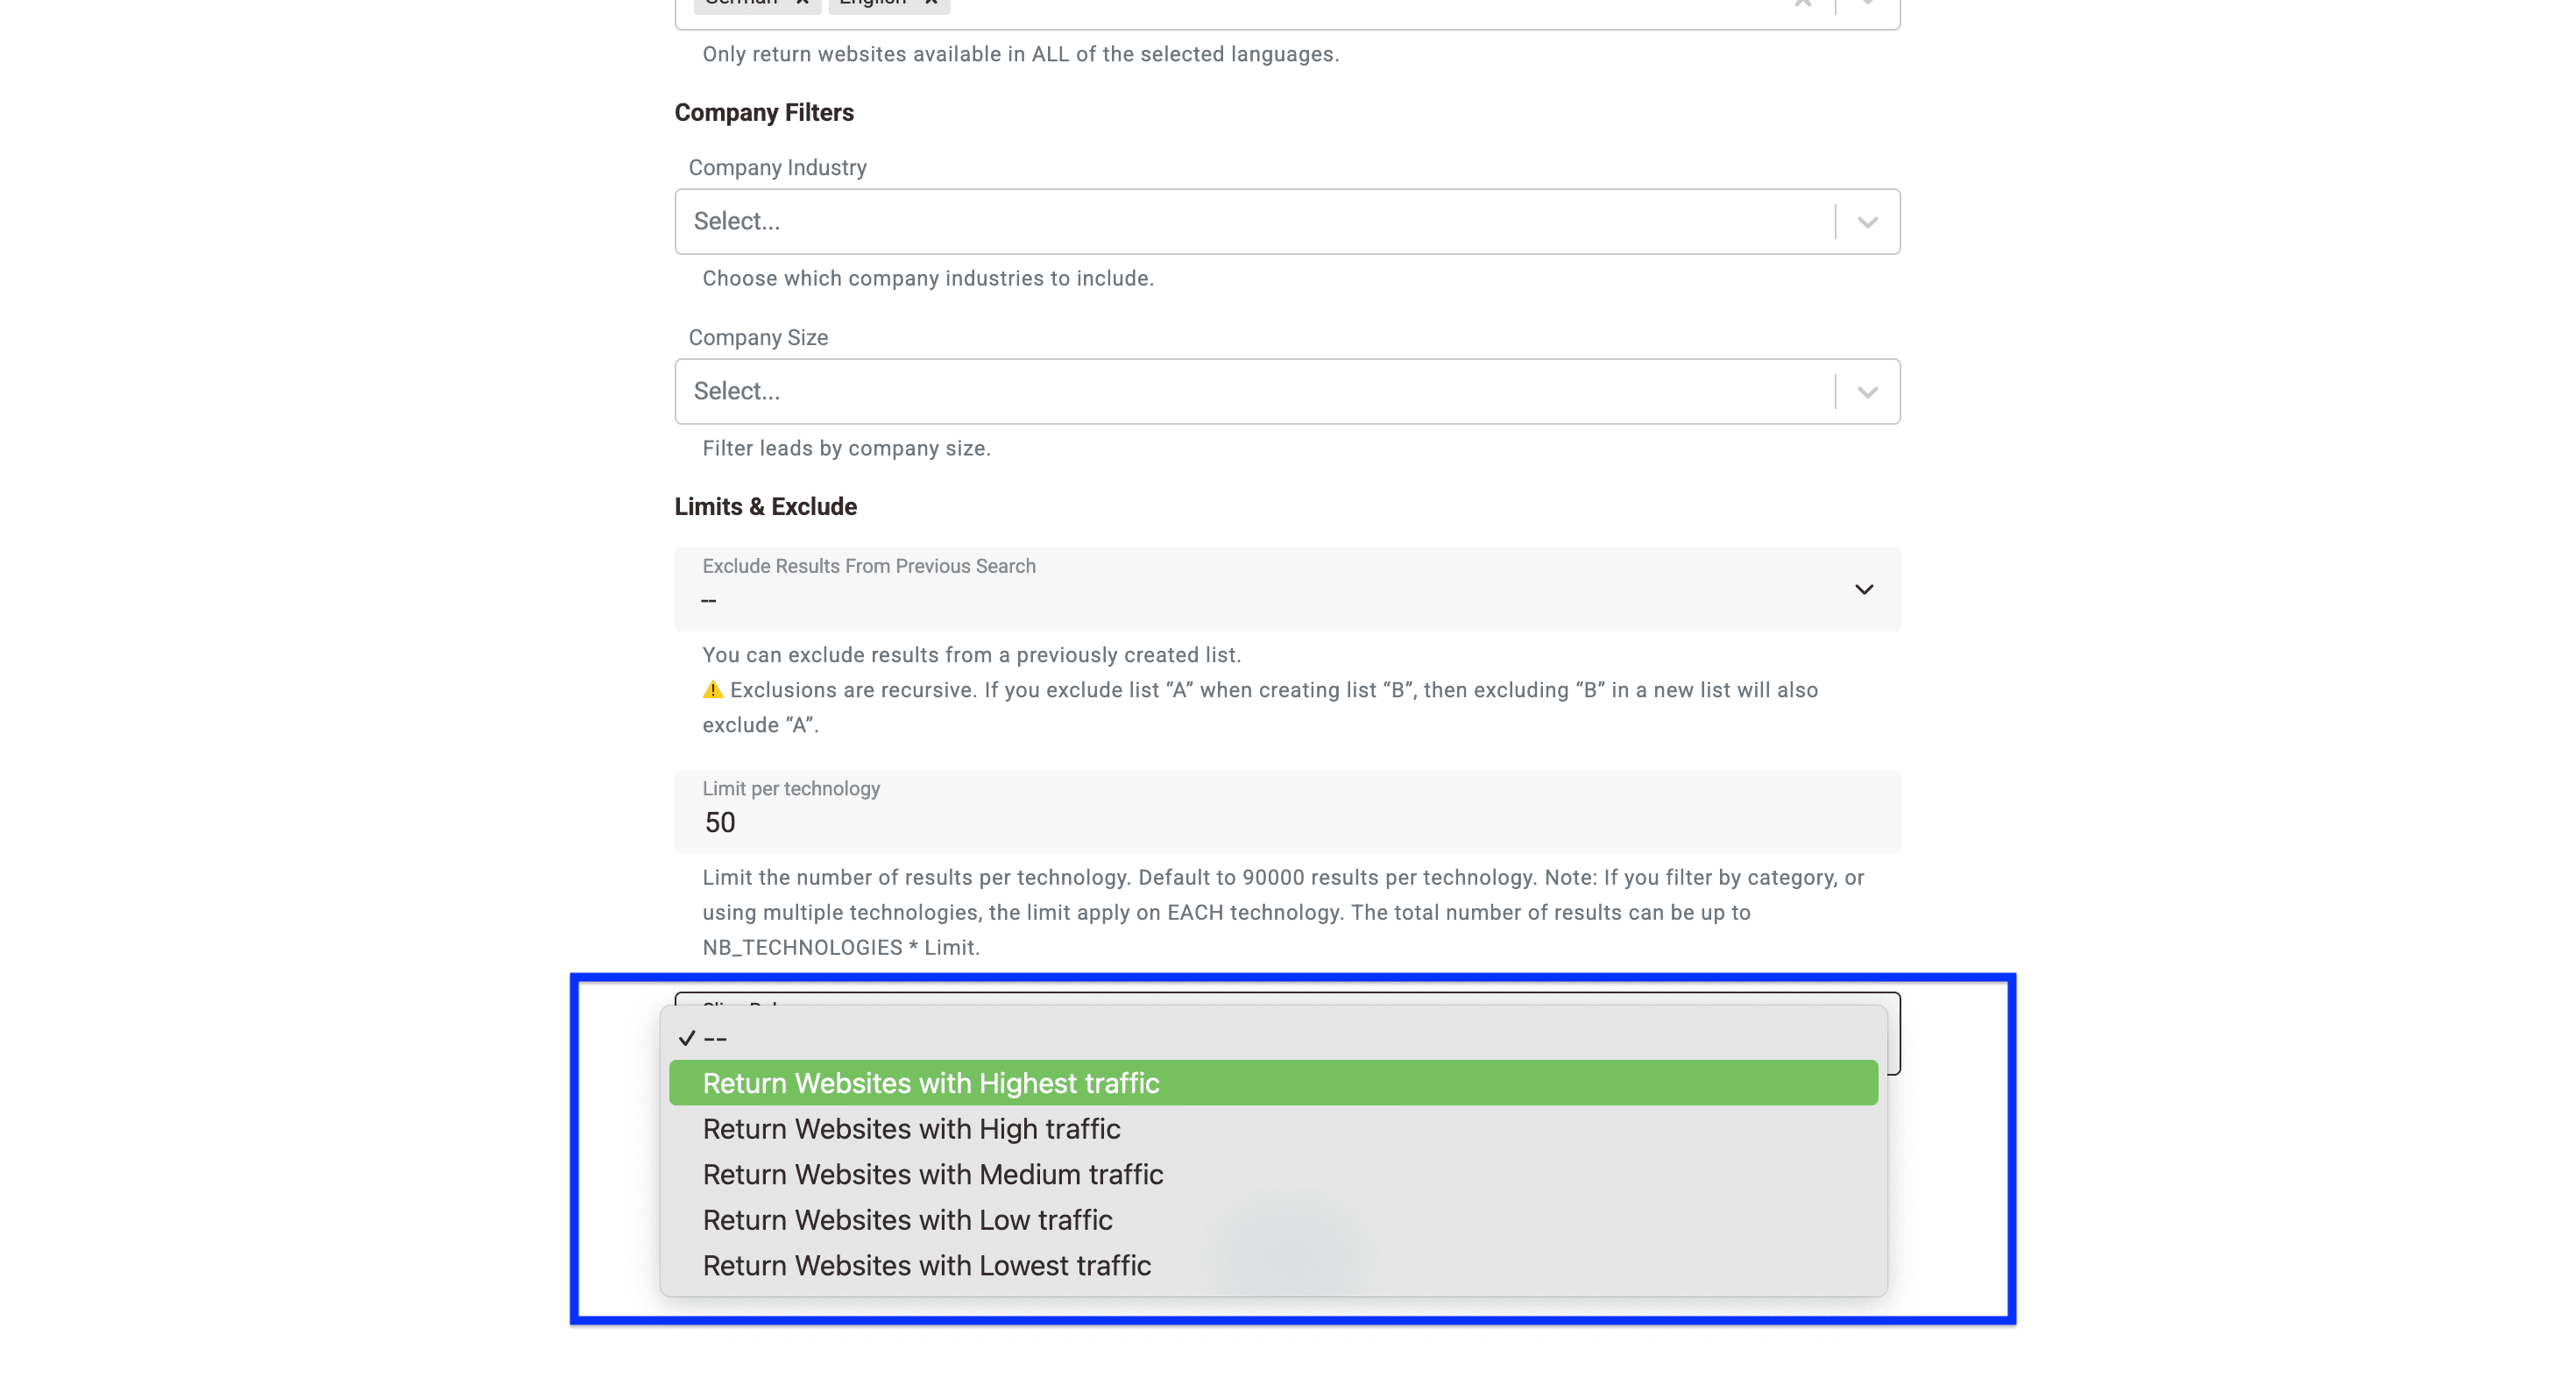The height and width of the screenshot is (1398, 2576).
Task: Select Return Websites with Medium traffic
Action: click(933, 1174)
